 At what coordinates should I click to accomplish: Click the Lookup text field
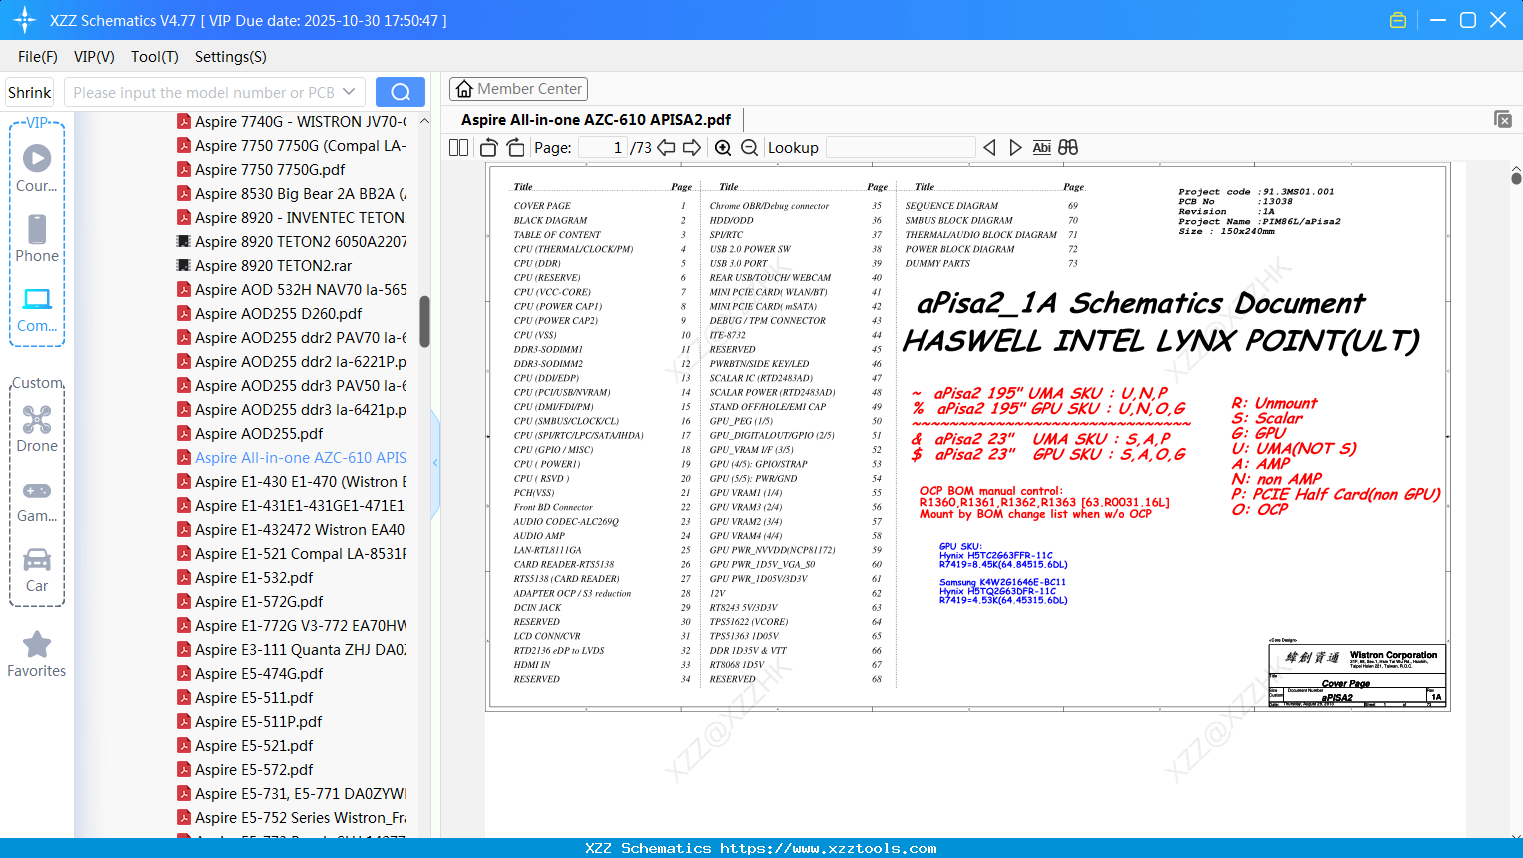901,148
